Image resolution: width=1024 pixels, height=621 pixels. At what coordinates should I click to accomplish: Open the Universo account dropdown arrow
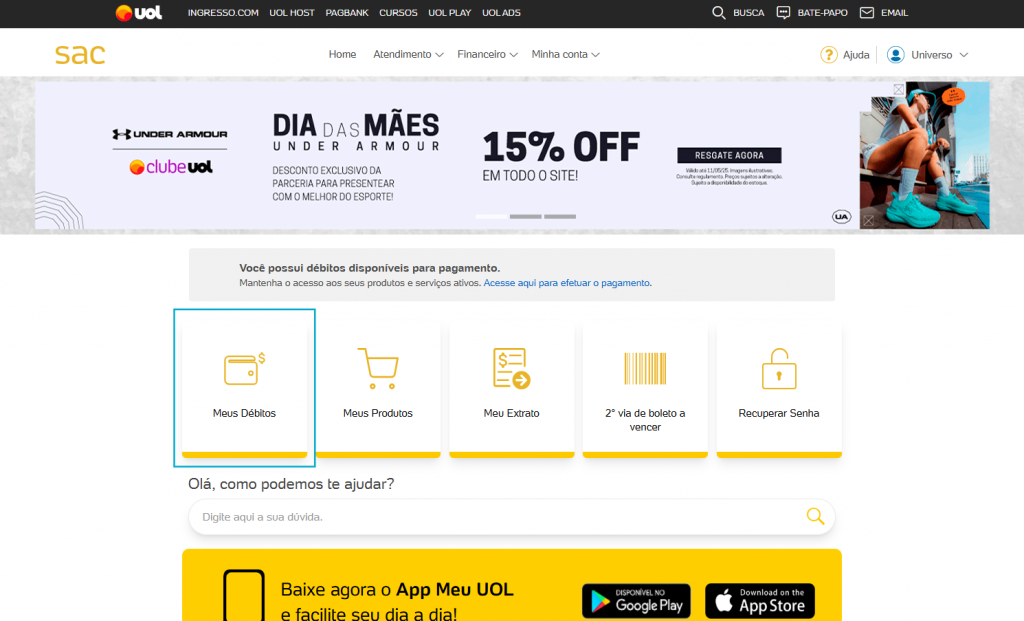click(x=963, y=55)
